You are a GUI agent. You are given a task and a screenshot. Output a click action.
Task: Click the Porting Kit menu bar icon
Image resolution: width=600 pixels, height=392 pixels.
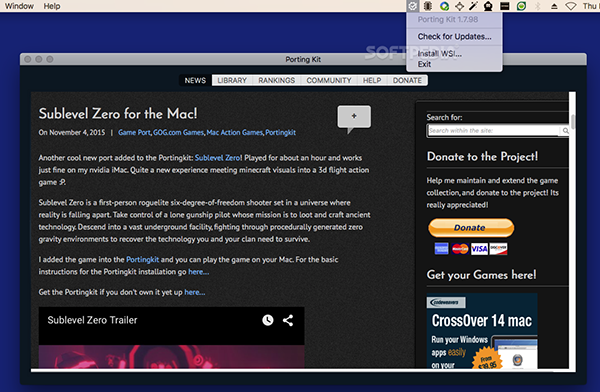tap(412, 6)
